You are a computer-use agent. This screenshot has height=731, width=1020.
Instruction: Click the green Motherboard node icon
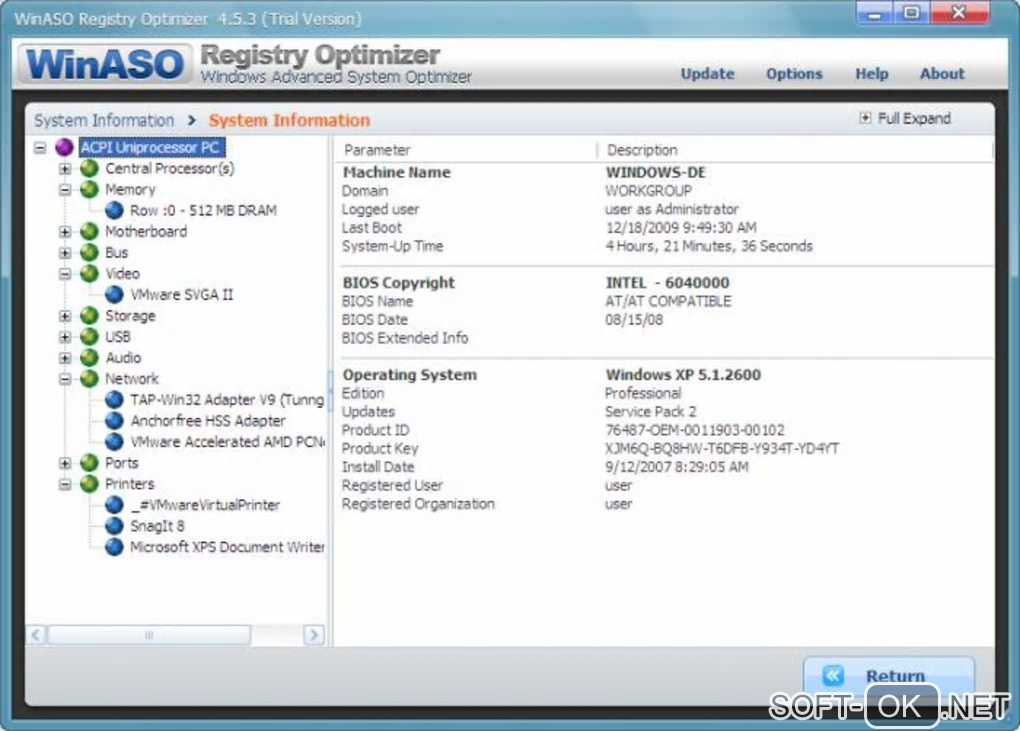point(89,232)
